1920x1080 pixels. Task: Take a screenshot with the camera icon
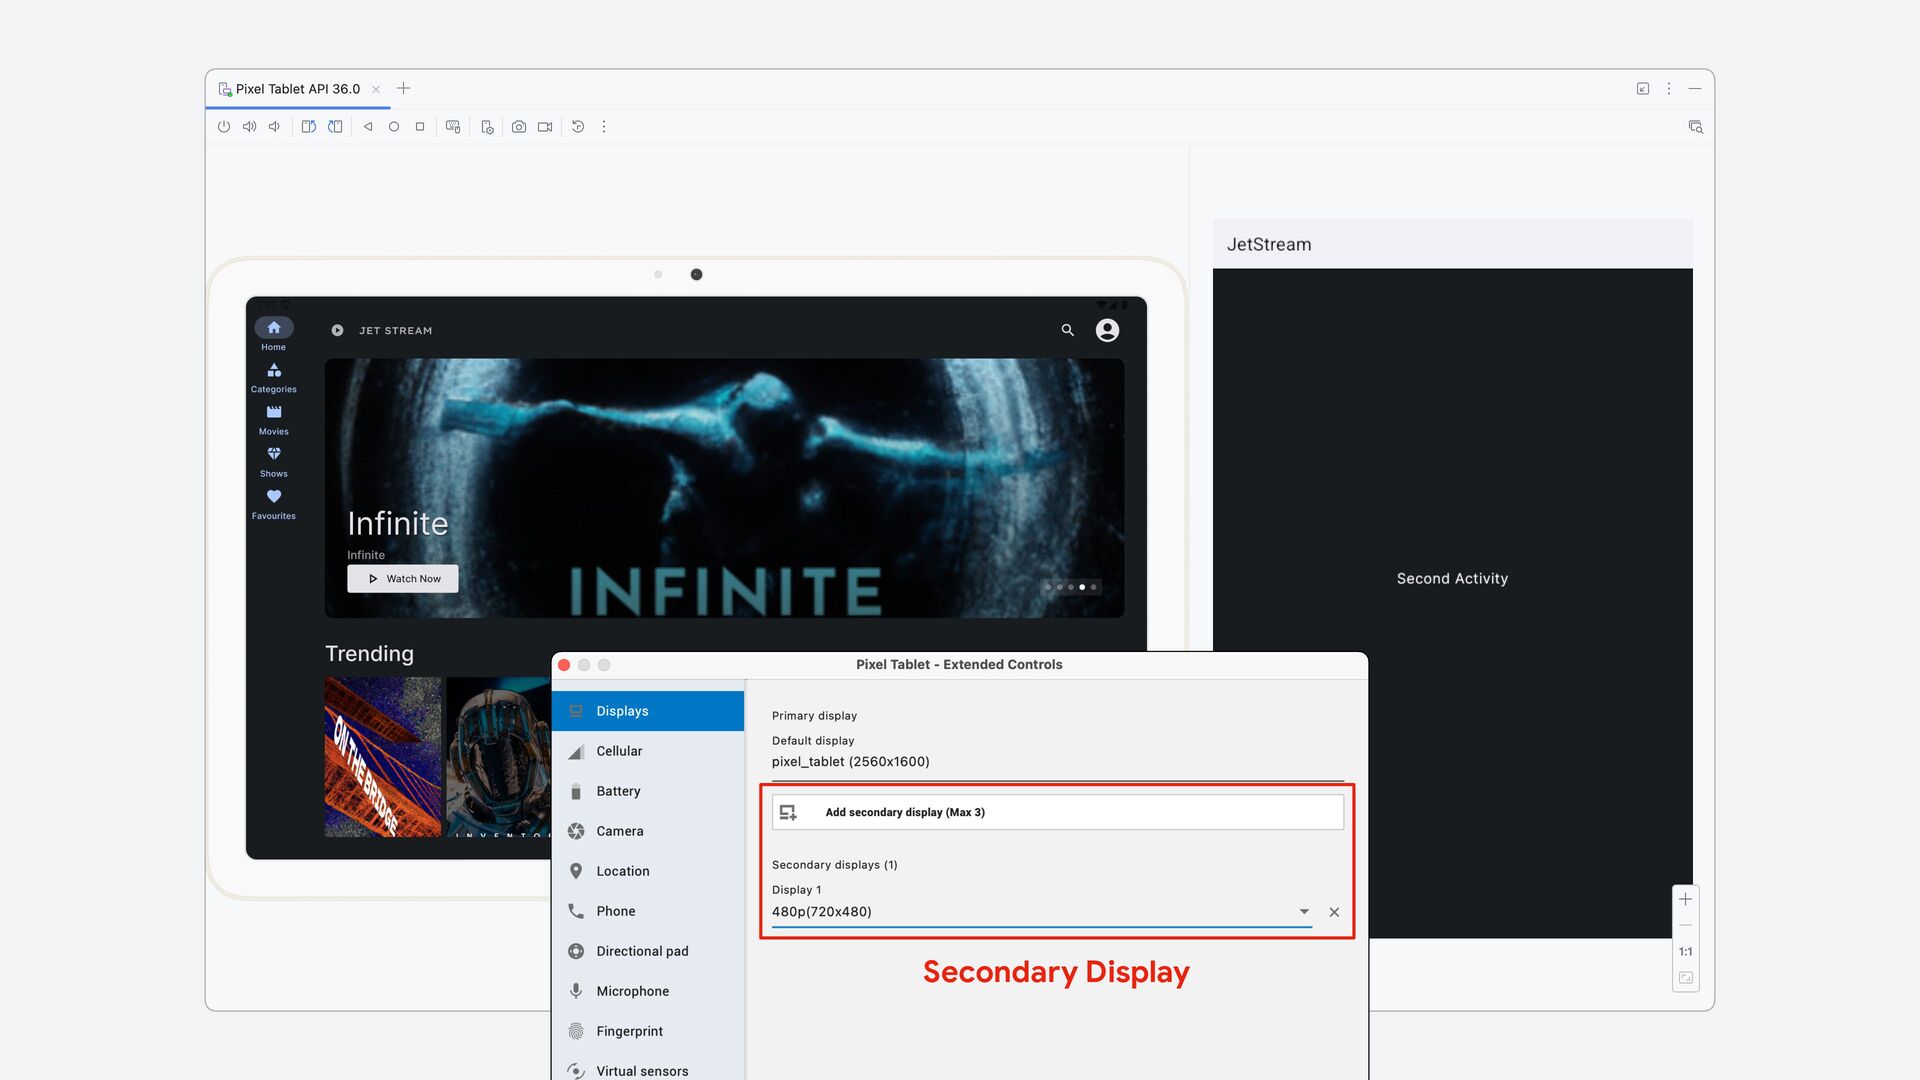pyautogui.click(x=519, y=127)
